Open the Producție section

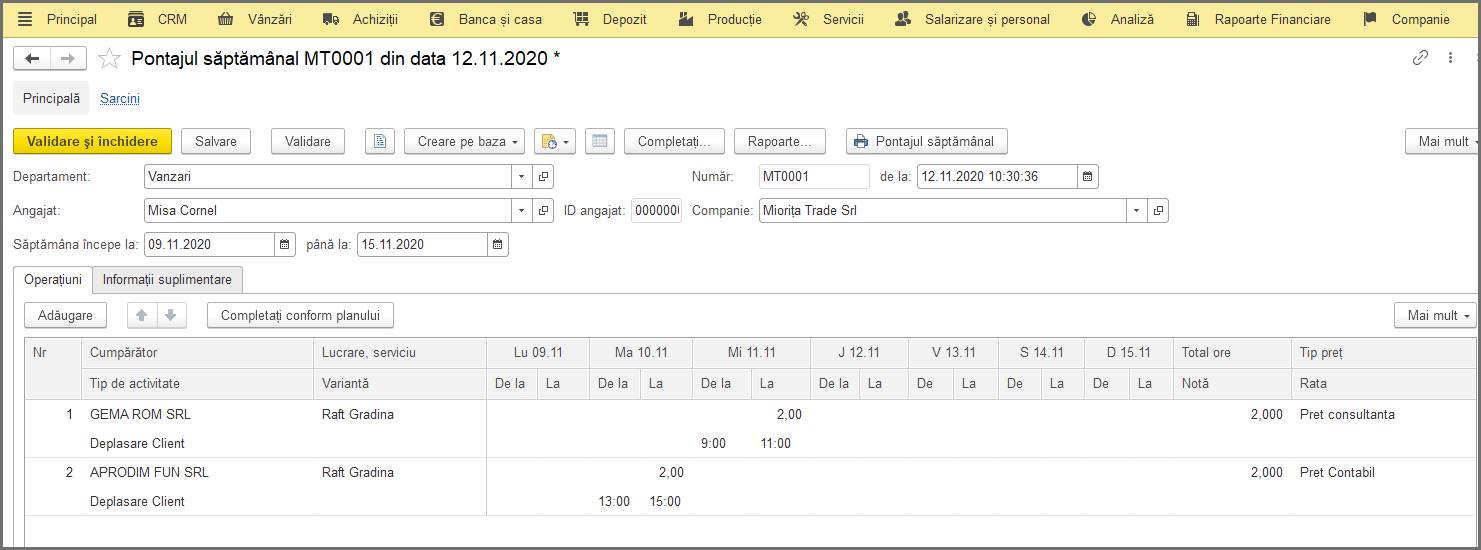point(720,19)
